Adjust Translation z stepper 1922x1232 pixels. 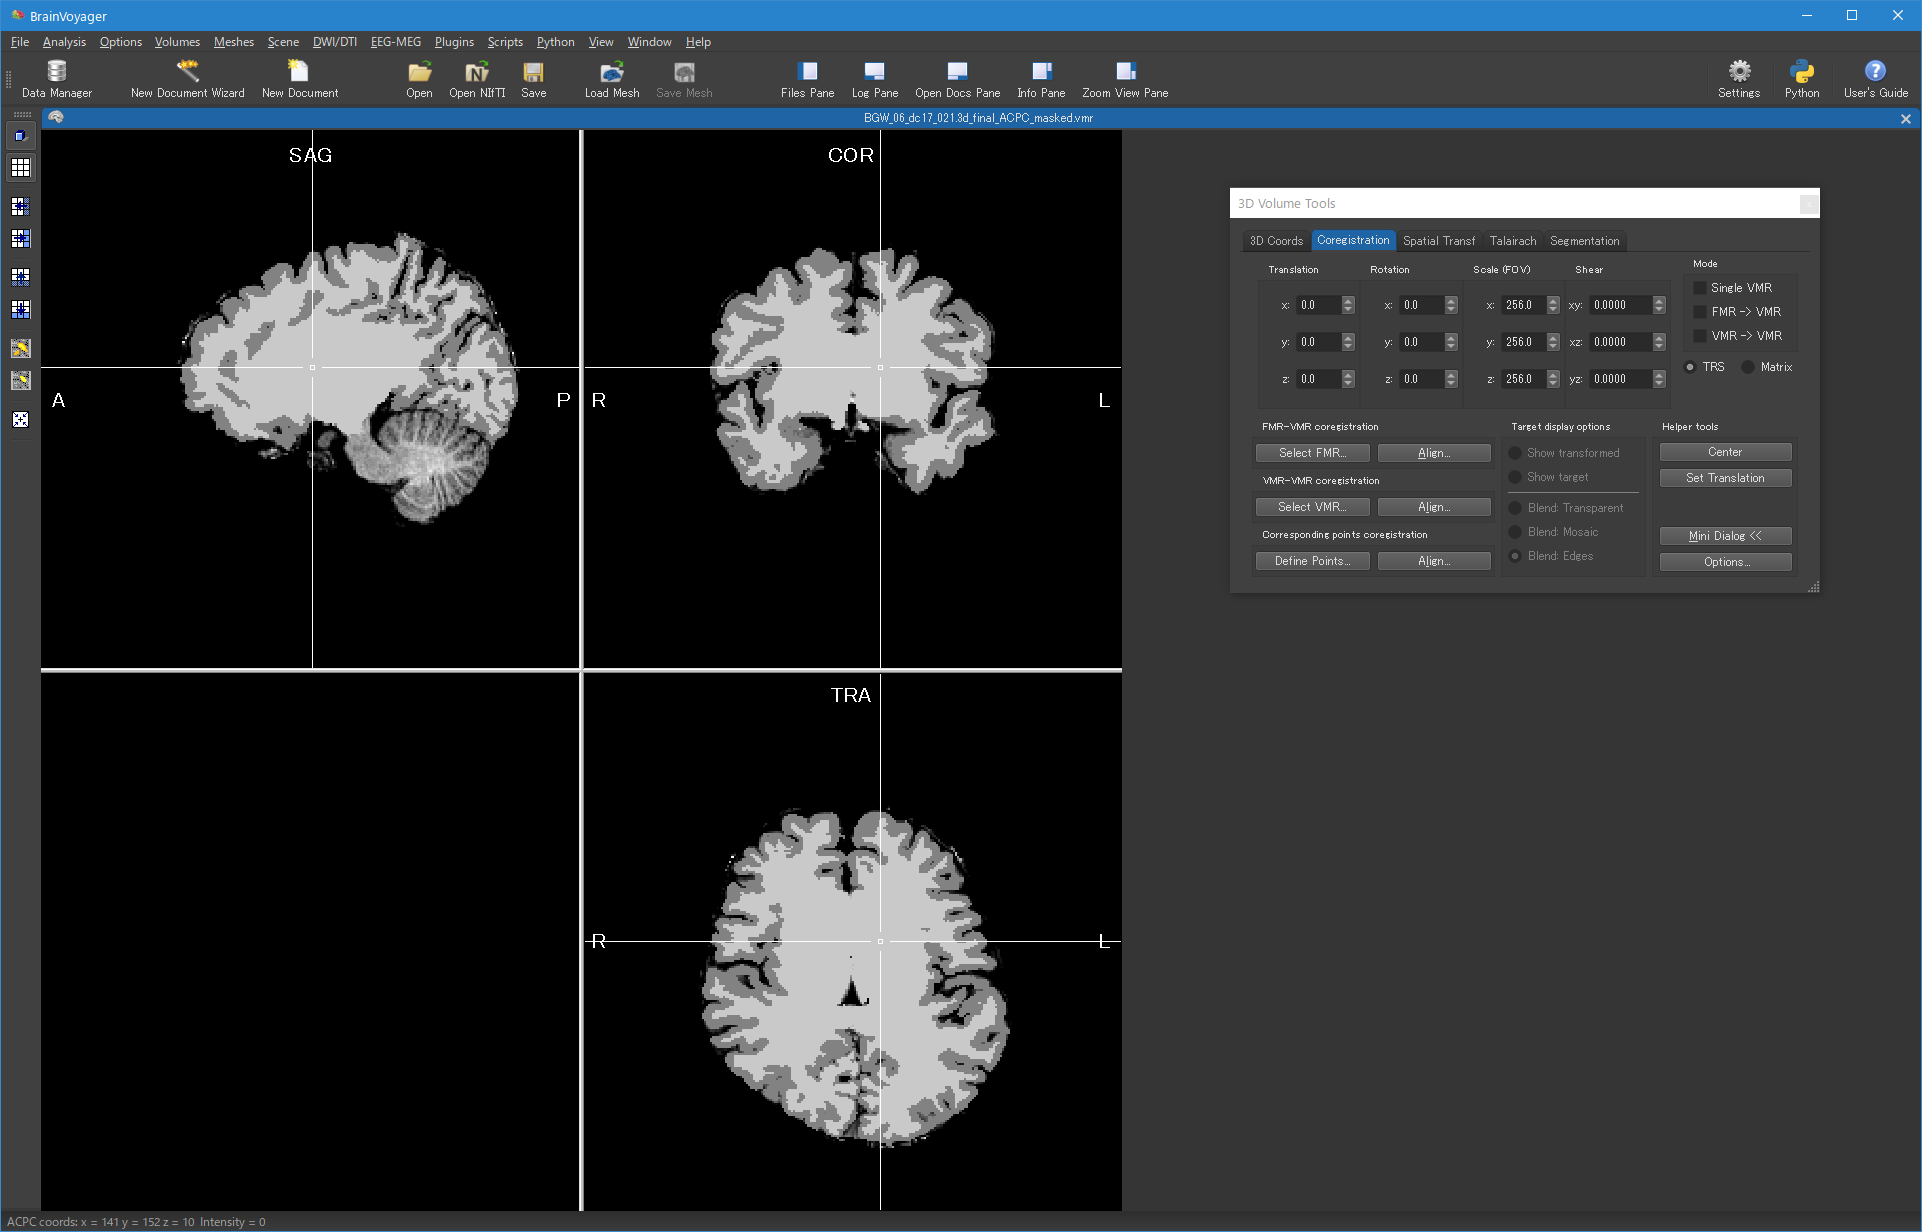click(1348, 379)
